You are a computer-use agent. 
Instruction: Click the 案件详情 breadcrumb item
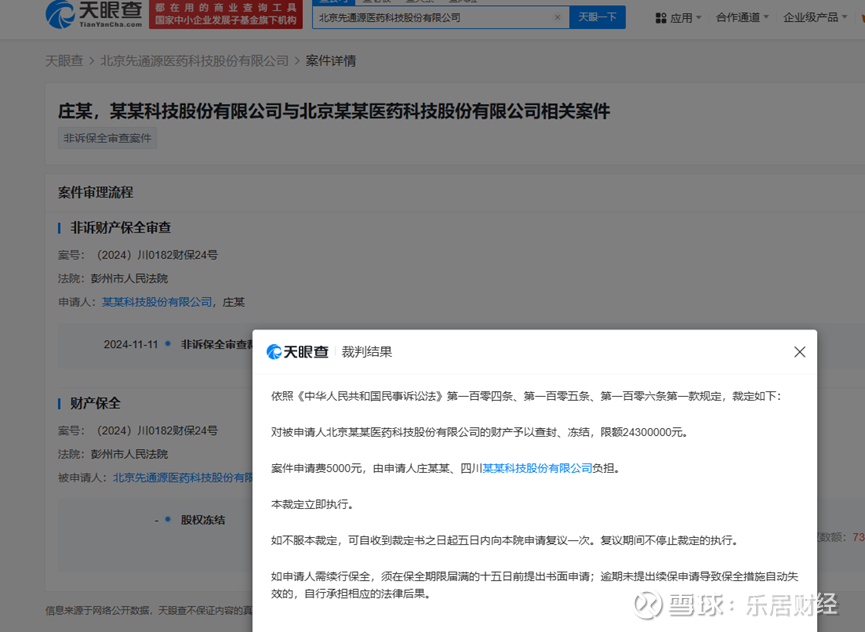point(331,61)
